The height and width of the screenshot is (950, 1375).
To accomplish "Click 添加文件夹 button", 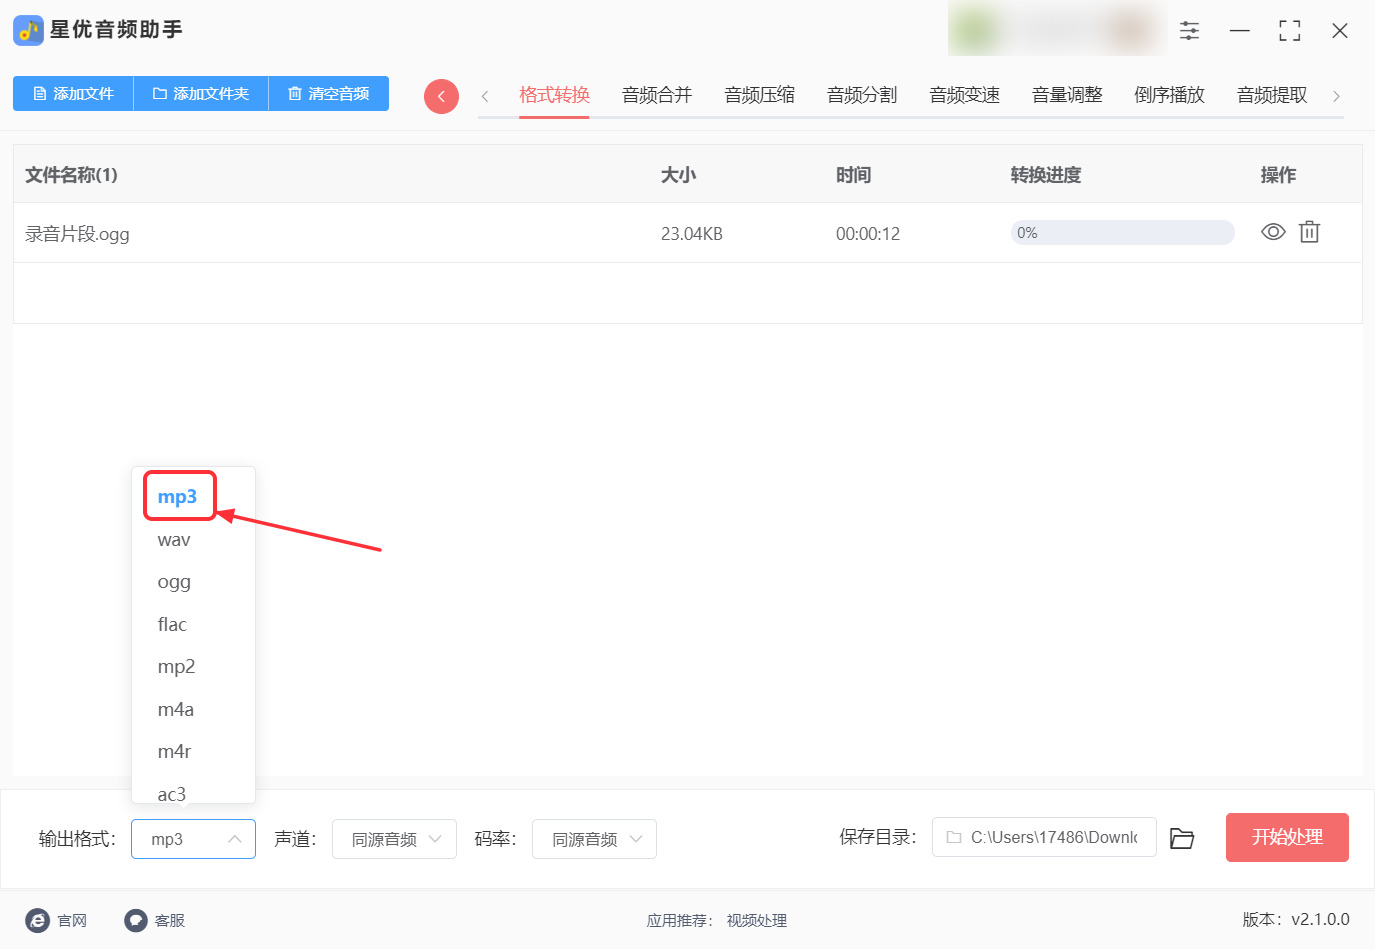I will (x=201, y=93).
